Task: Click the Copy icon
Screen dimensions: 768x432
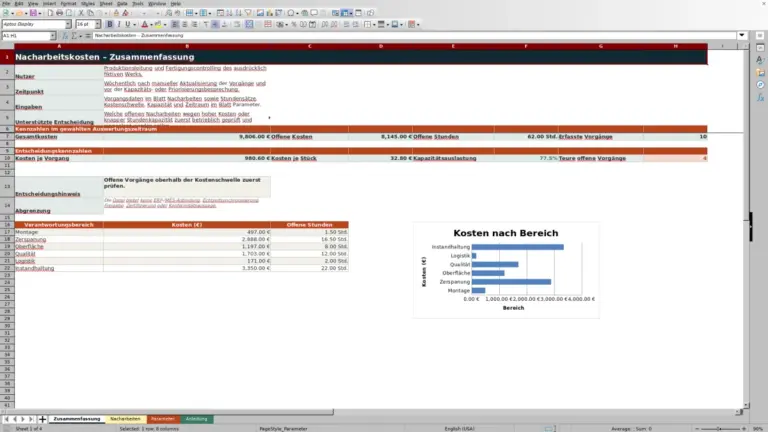Action: (x=91, y=13)
